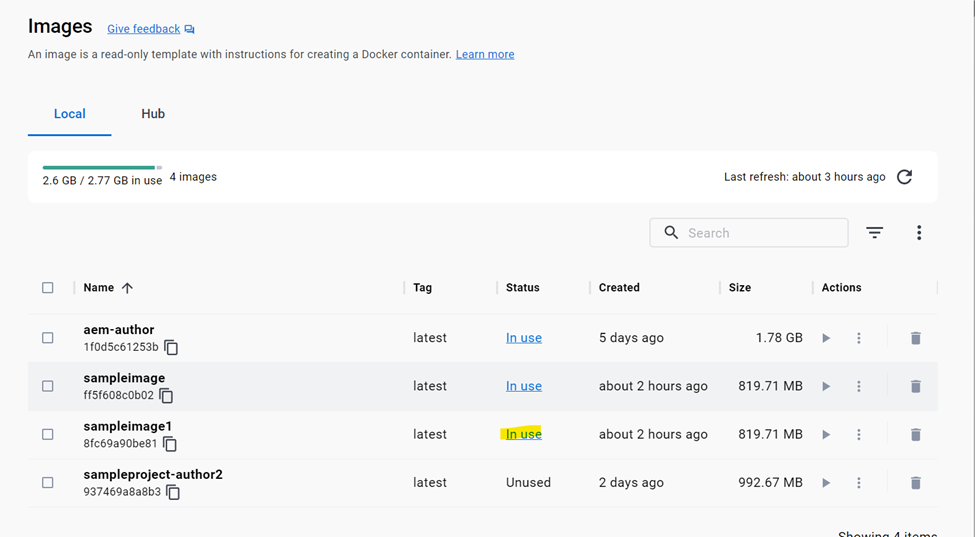Delete the aem-author image
Screen dimensions: 975x537
(x=915, y=338)
